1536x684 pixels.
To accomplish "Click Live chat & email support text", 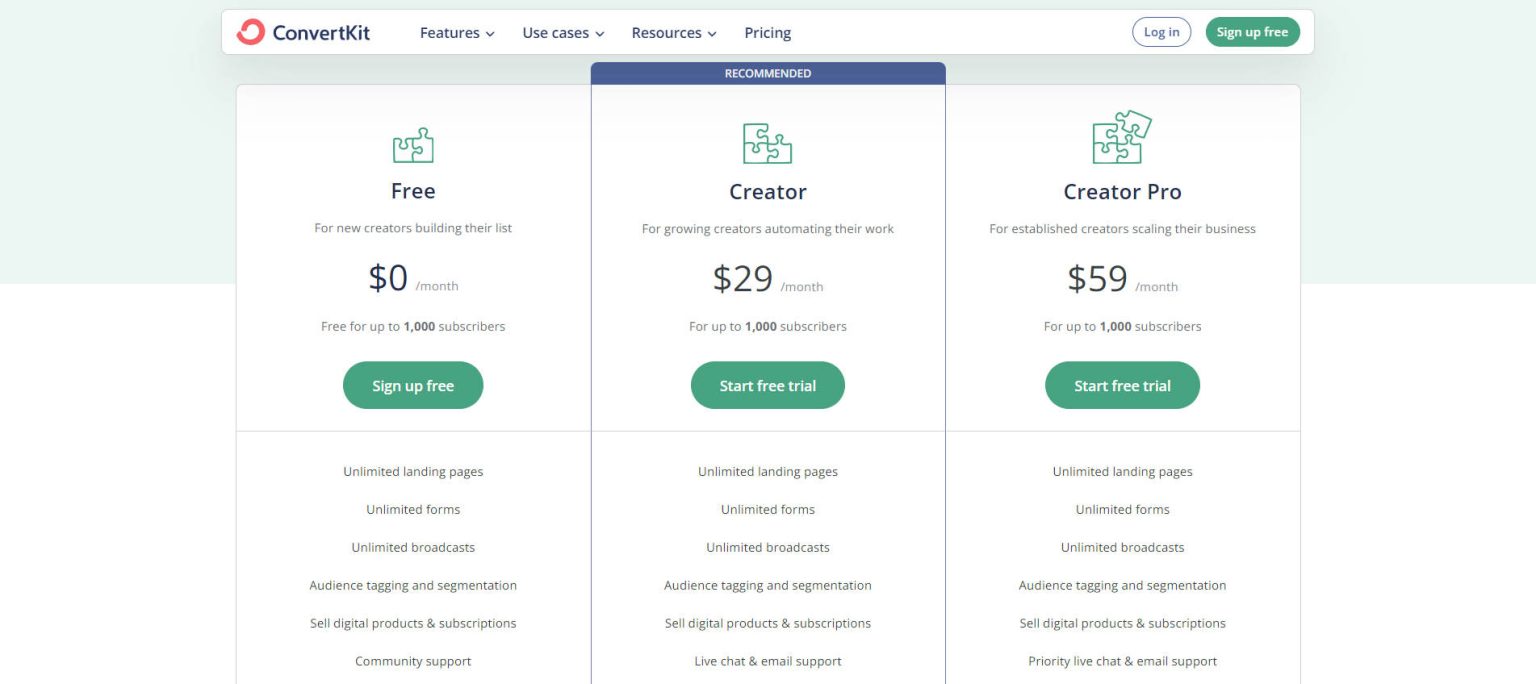I will click(767, 661).
